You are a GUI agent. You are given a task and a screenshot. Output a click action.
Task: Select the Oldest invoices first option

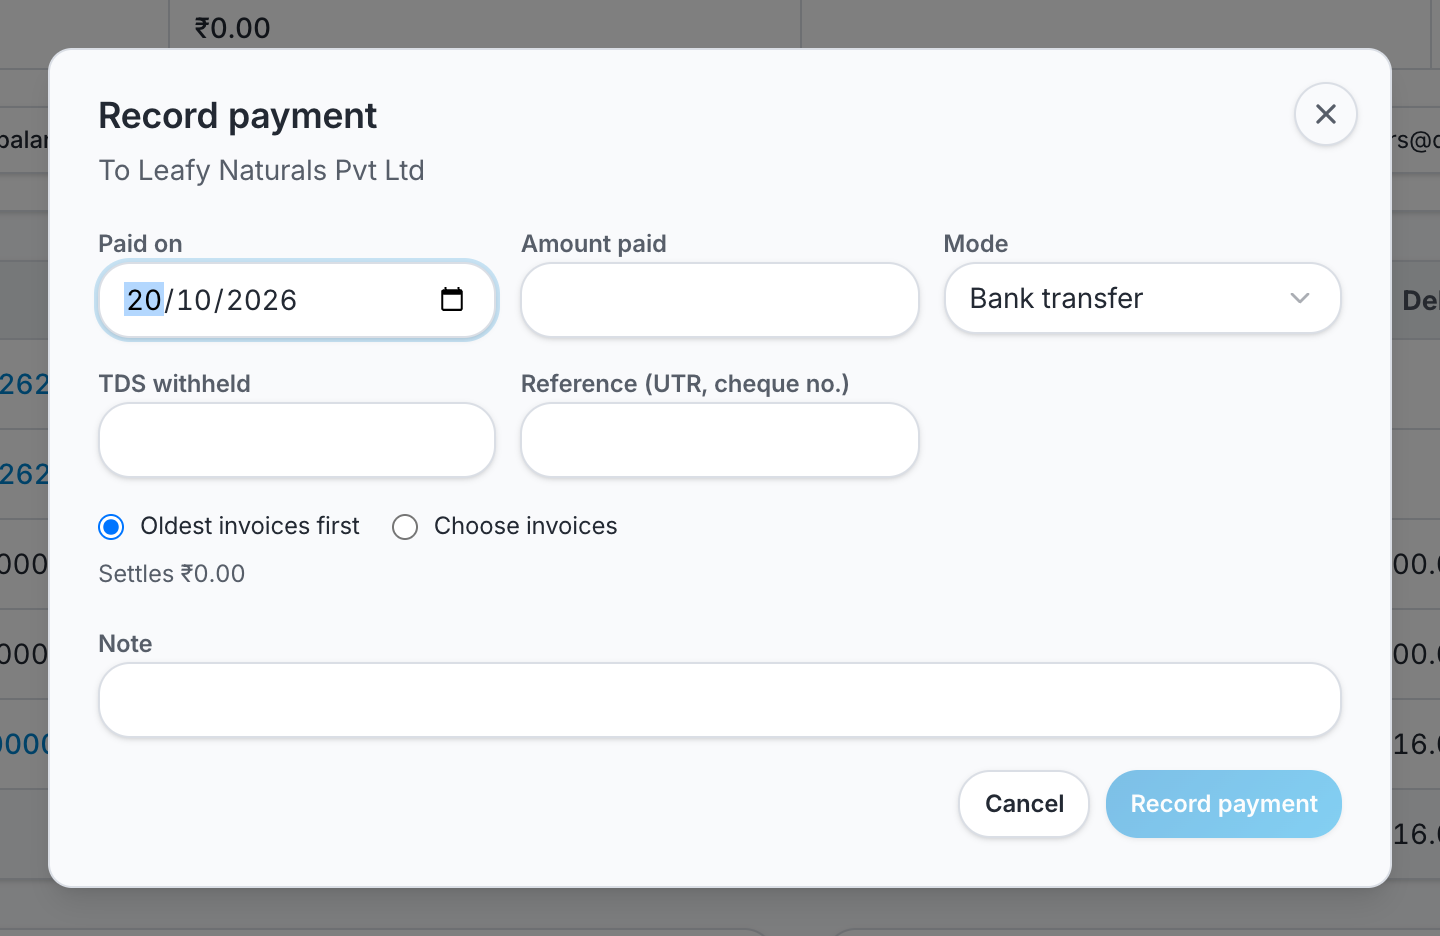click(111, 527)
